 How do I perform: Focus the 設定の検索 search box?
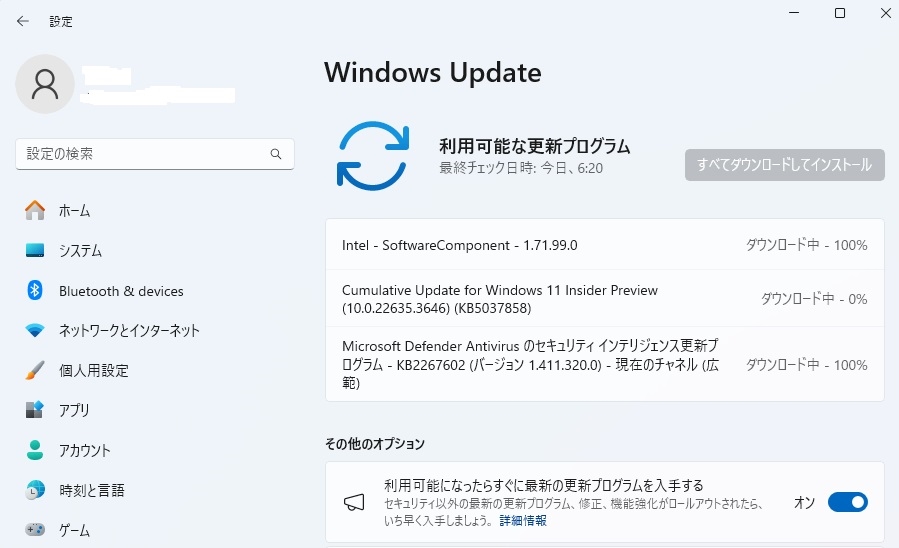click(155, 154)
